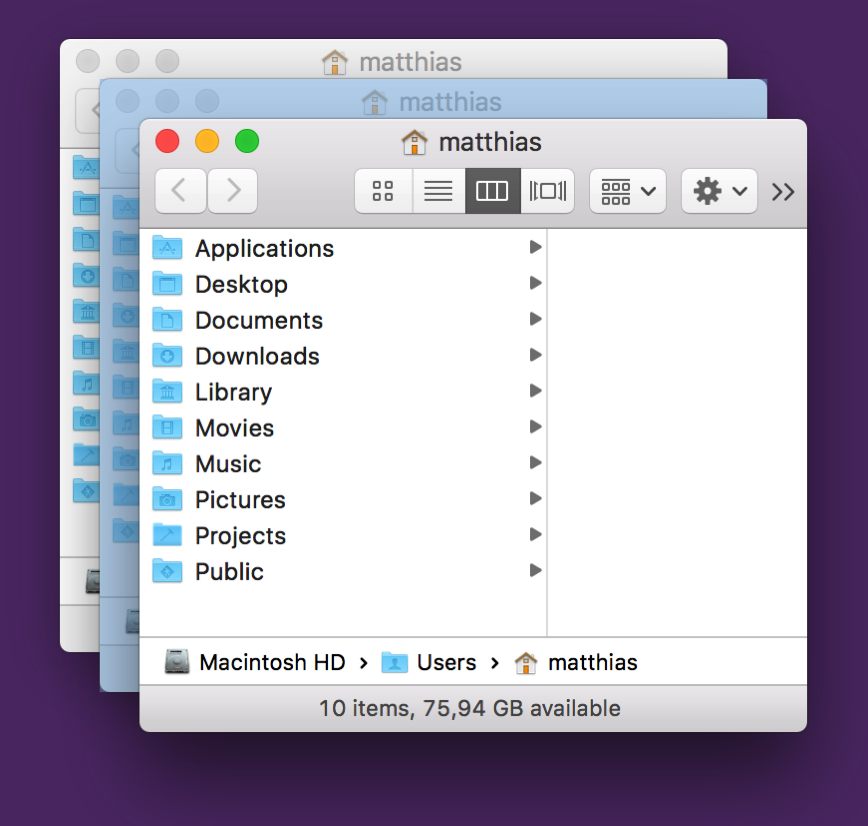Expand Desktop using its disclosure arrow
This screenshot has width=868, height=826.
535,283
